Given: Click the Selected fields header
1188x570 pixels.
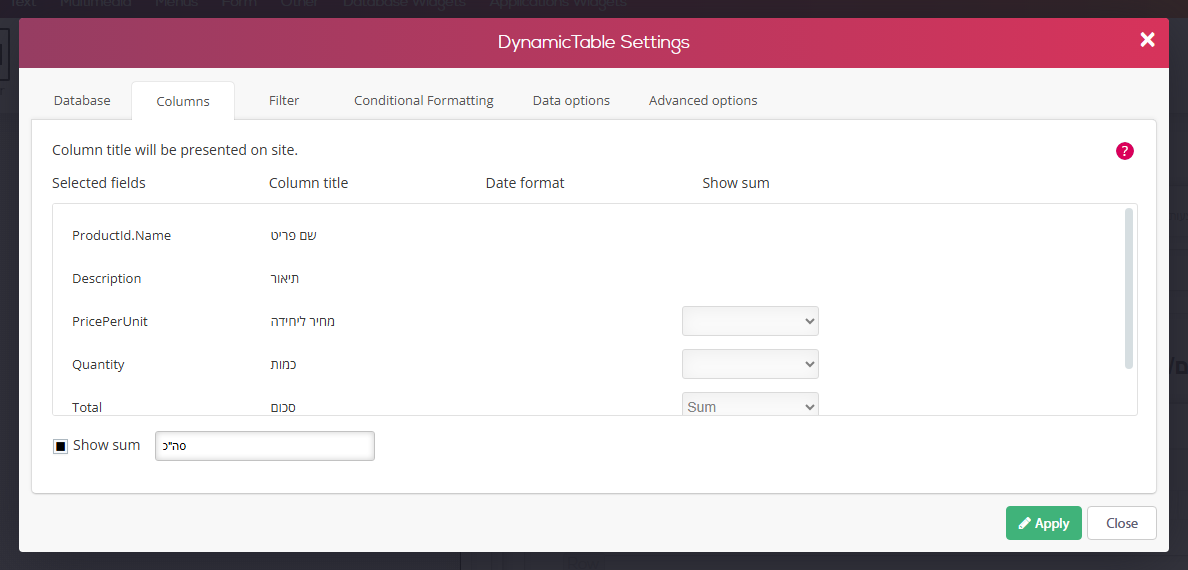Looking at the screenshot, I should tap(98, 183).
